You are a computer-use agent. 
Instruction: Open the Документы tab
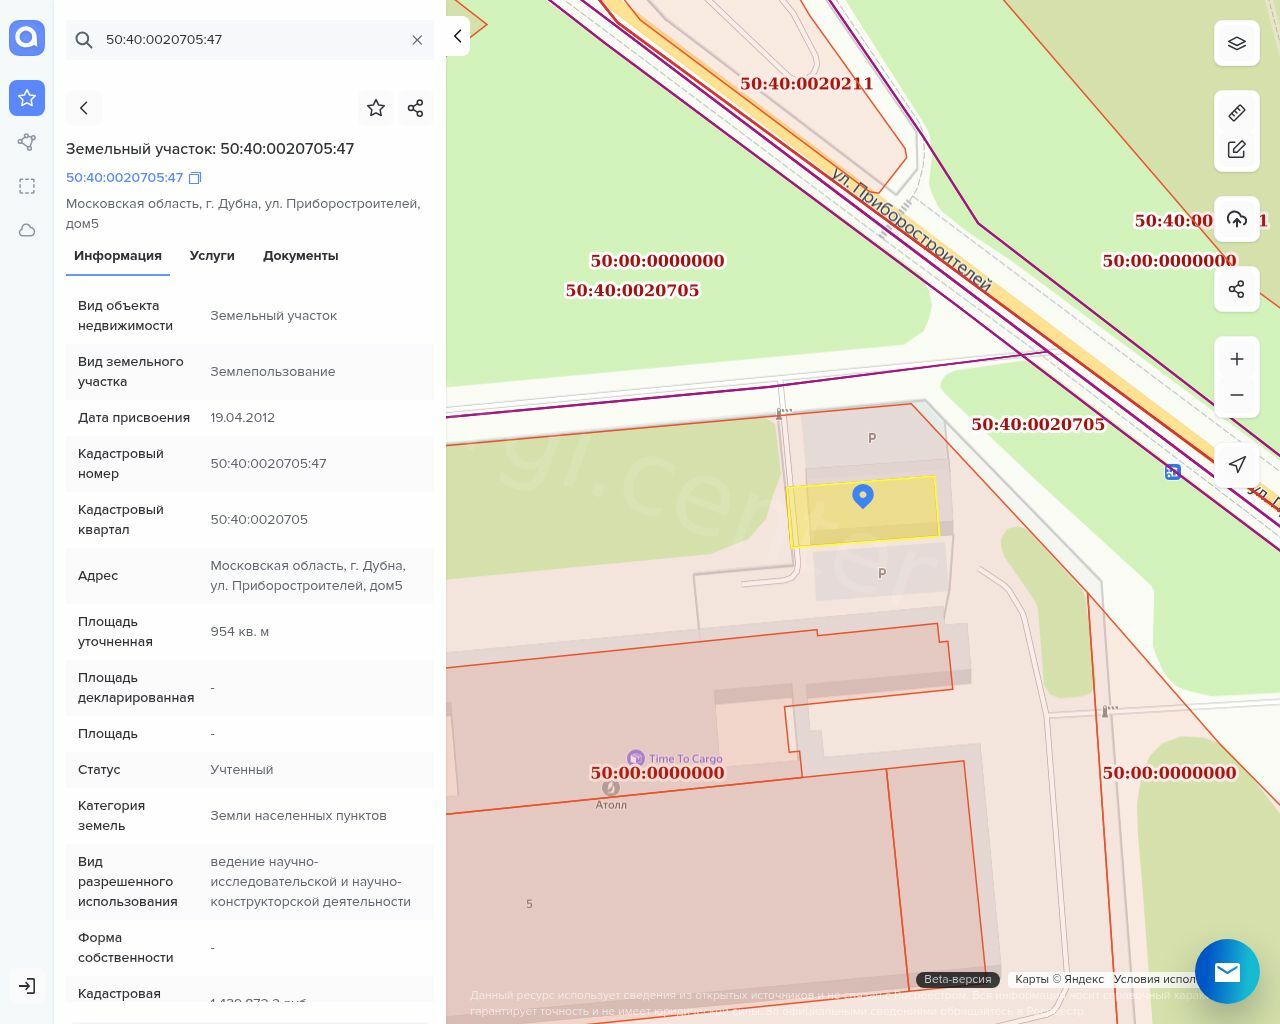click(x=300, y=256)
